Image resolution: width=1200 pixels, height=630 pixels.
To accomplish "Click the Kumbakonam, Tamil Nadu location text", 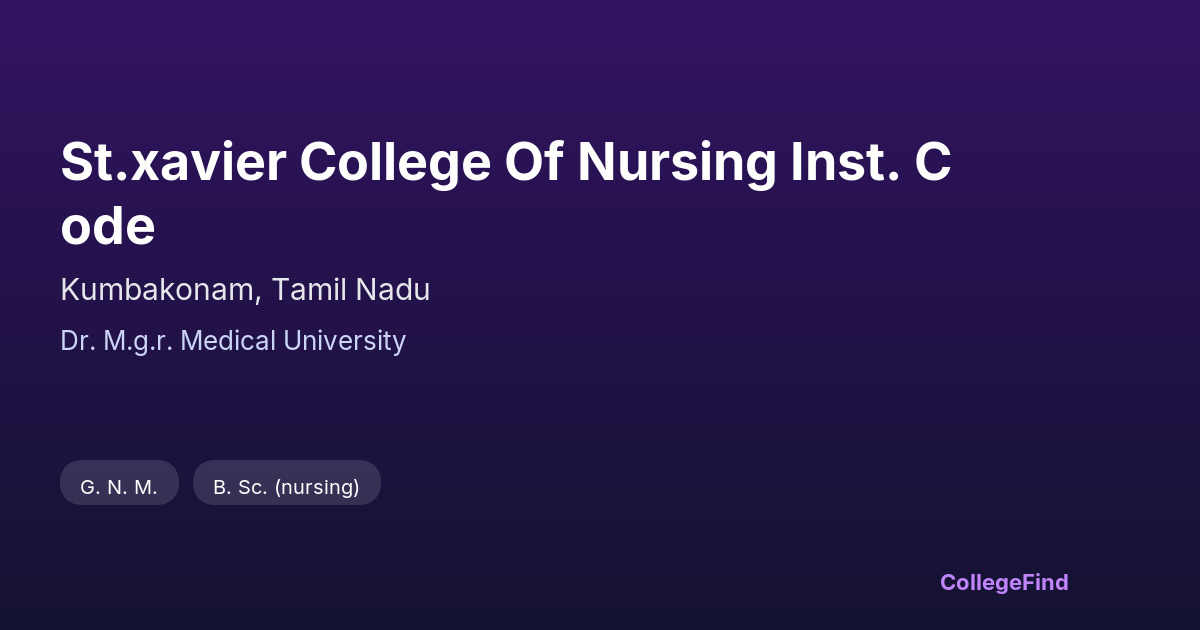I will click(245, 290).
